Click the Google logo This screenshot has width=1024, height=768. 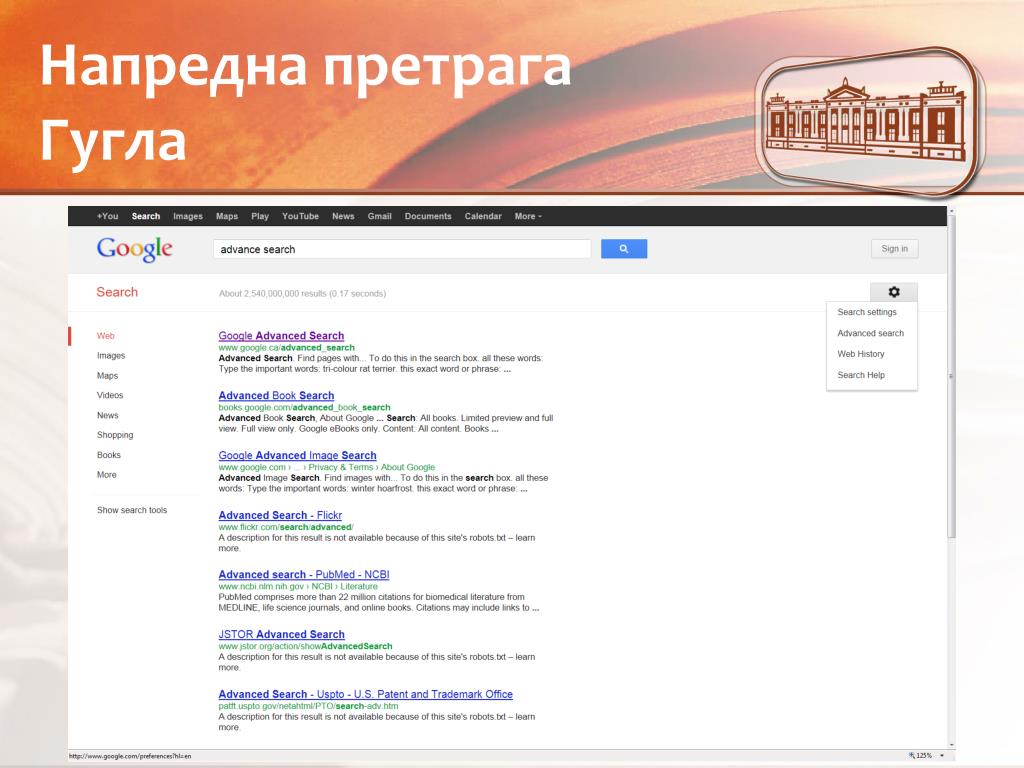point(135,249)
